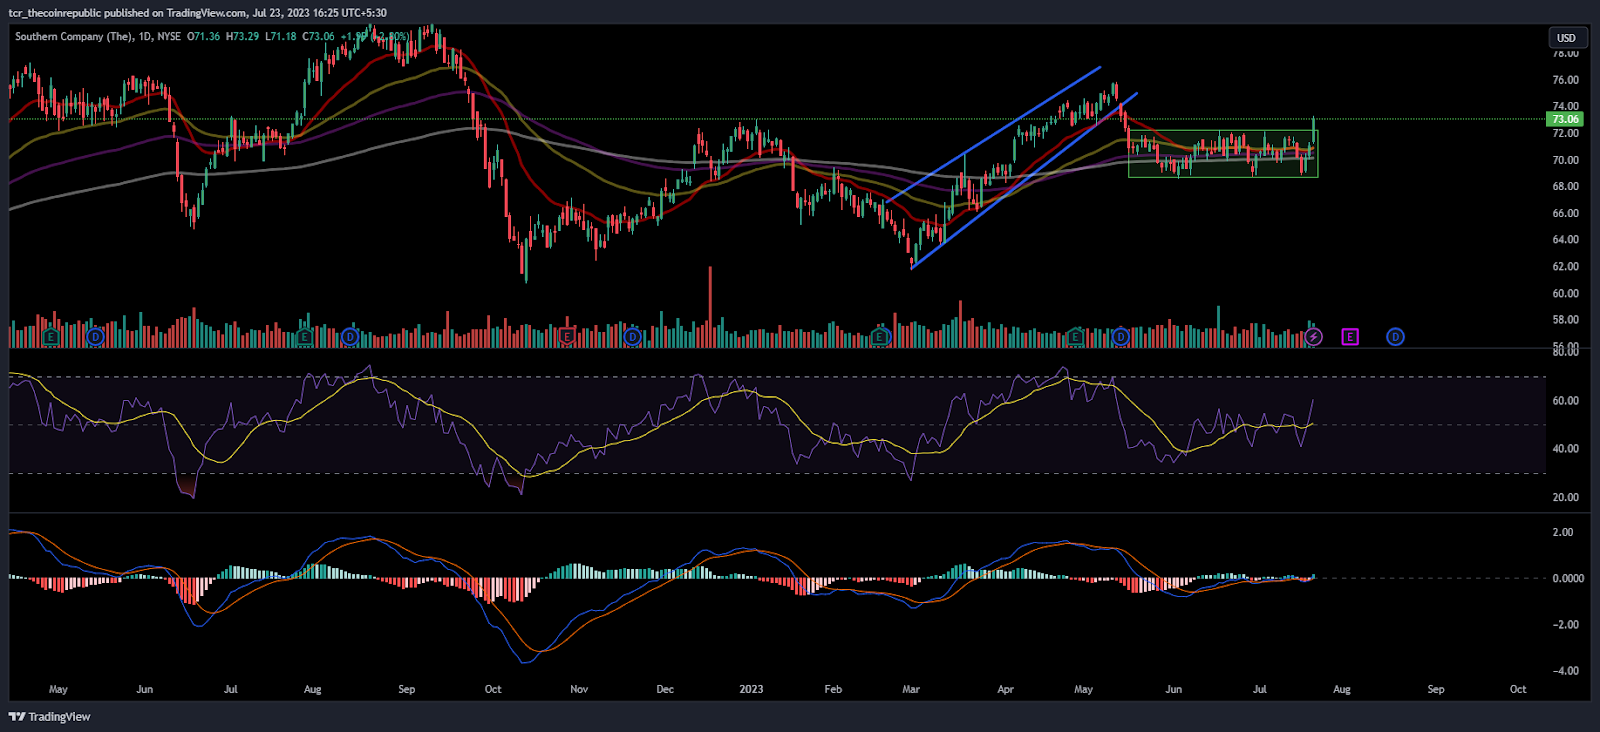Click the 76.00 price axis label
Screen dimensions: 1600x732
click(x=1565, y=80)
